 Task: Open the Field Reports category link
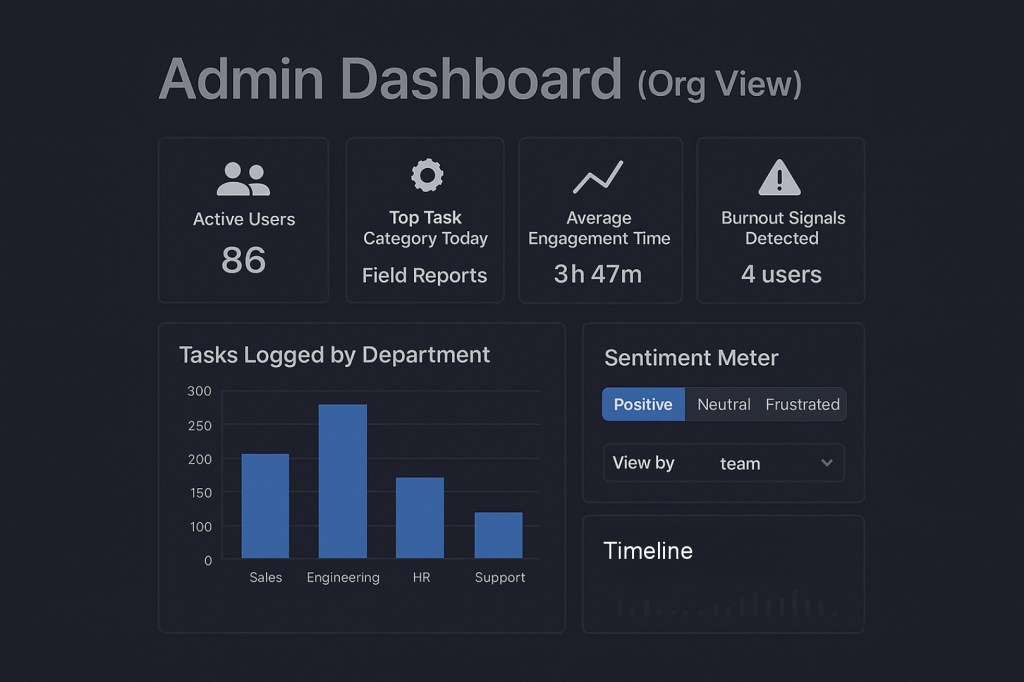click(x=424, y=275)
